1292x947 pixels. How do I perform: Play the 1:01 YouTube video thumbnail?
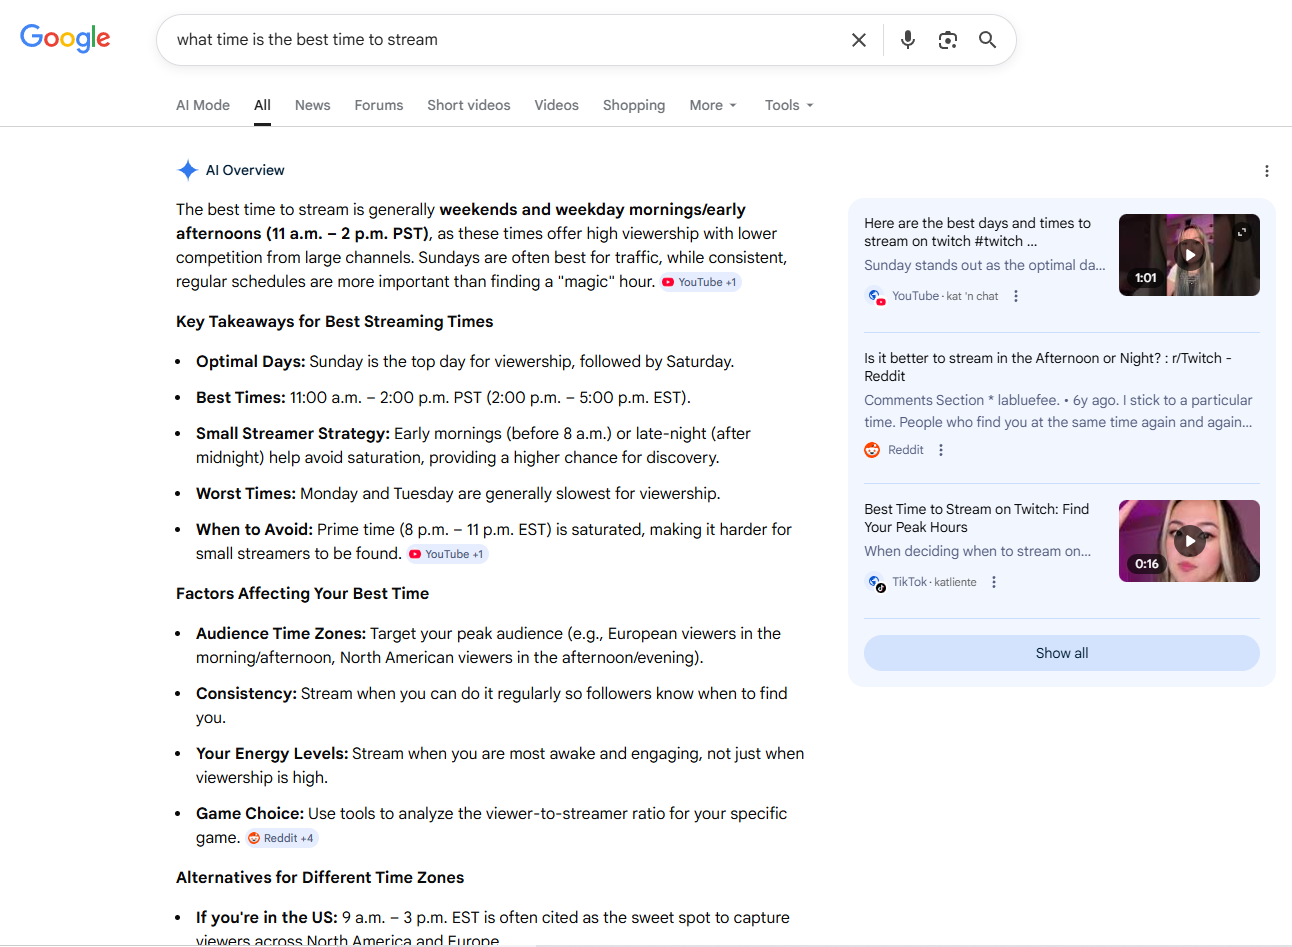click(1189, 255)
